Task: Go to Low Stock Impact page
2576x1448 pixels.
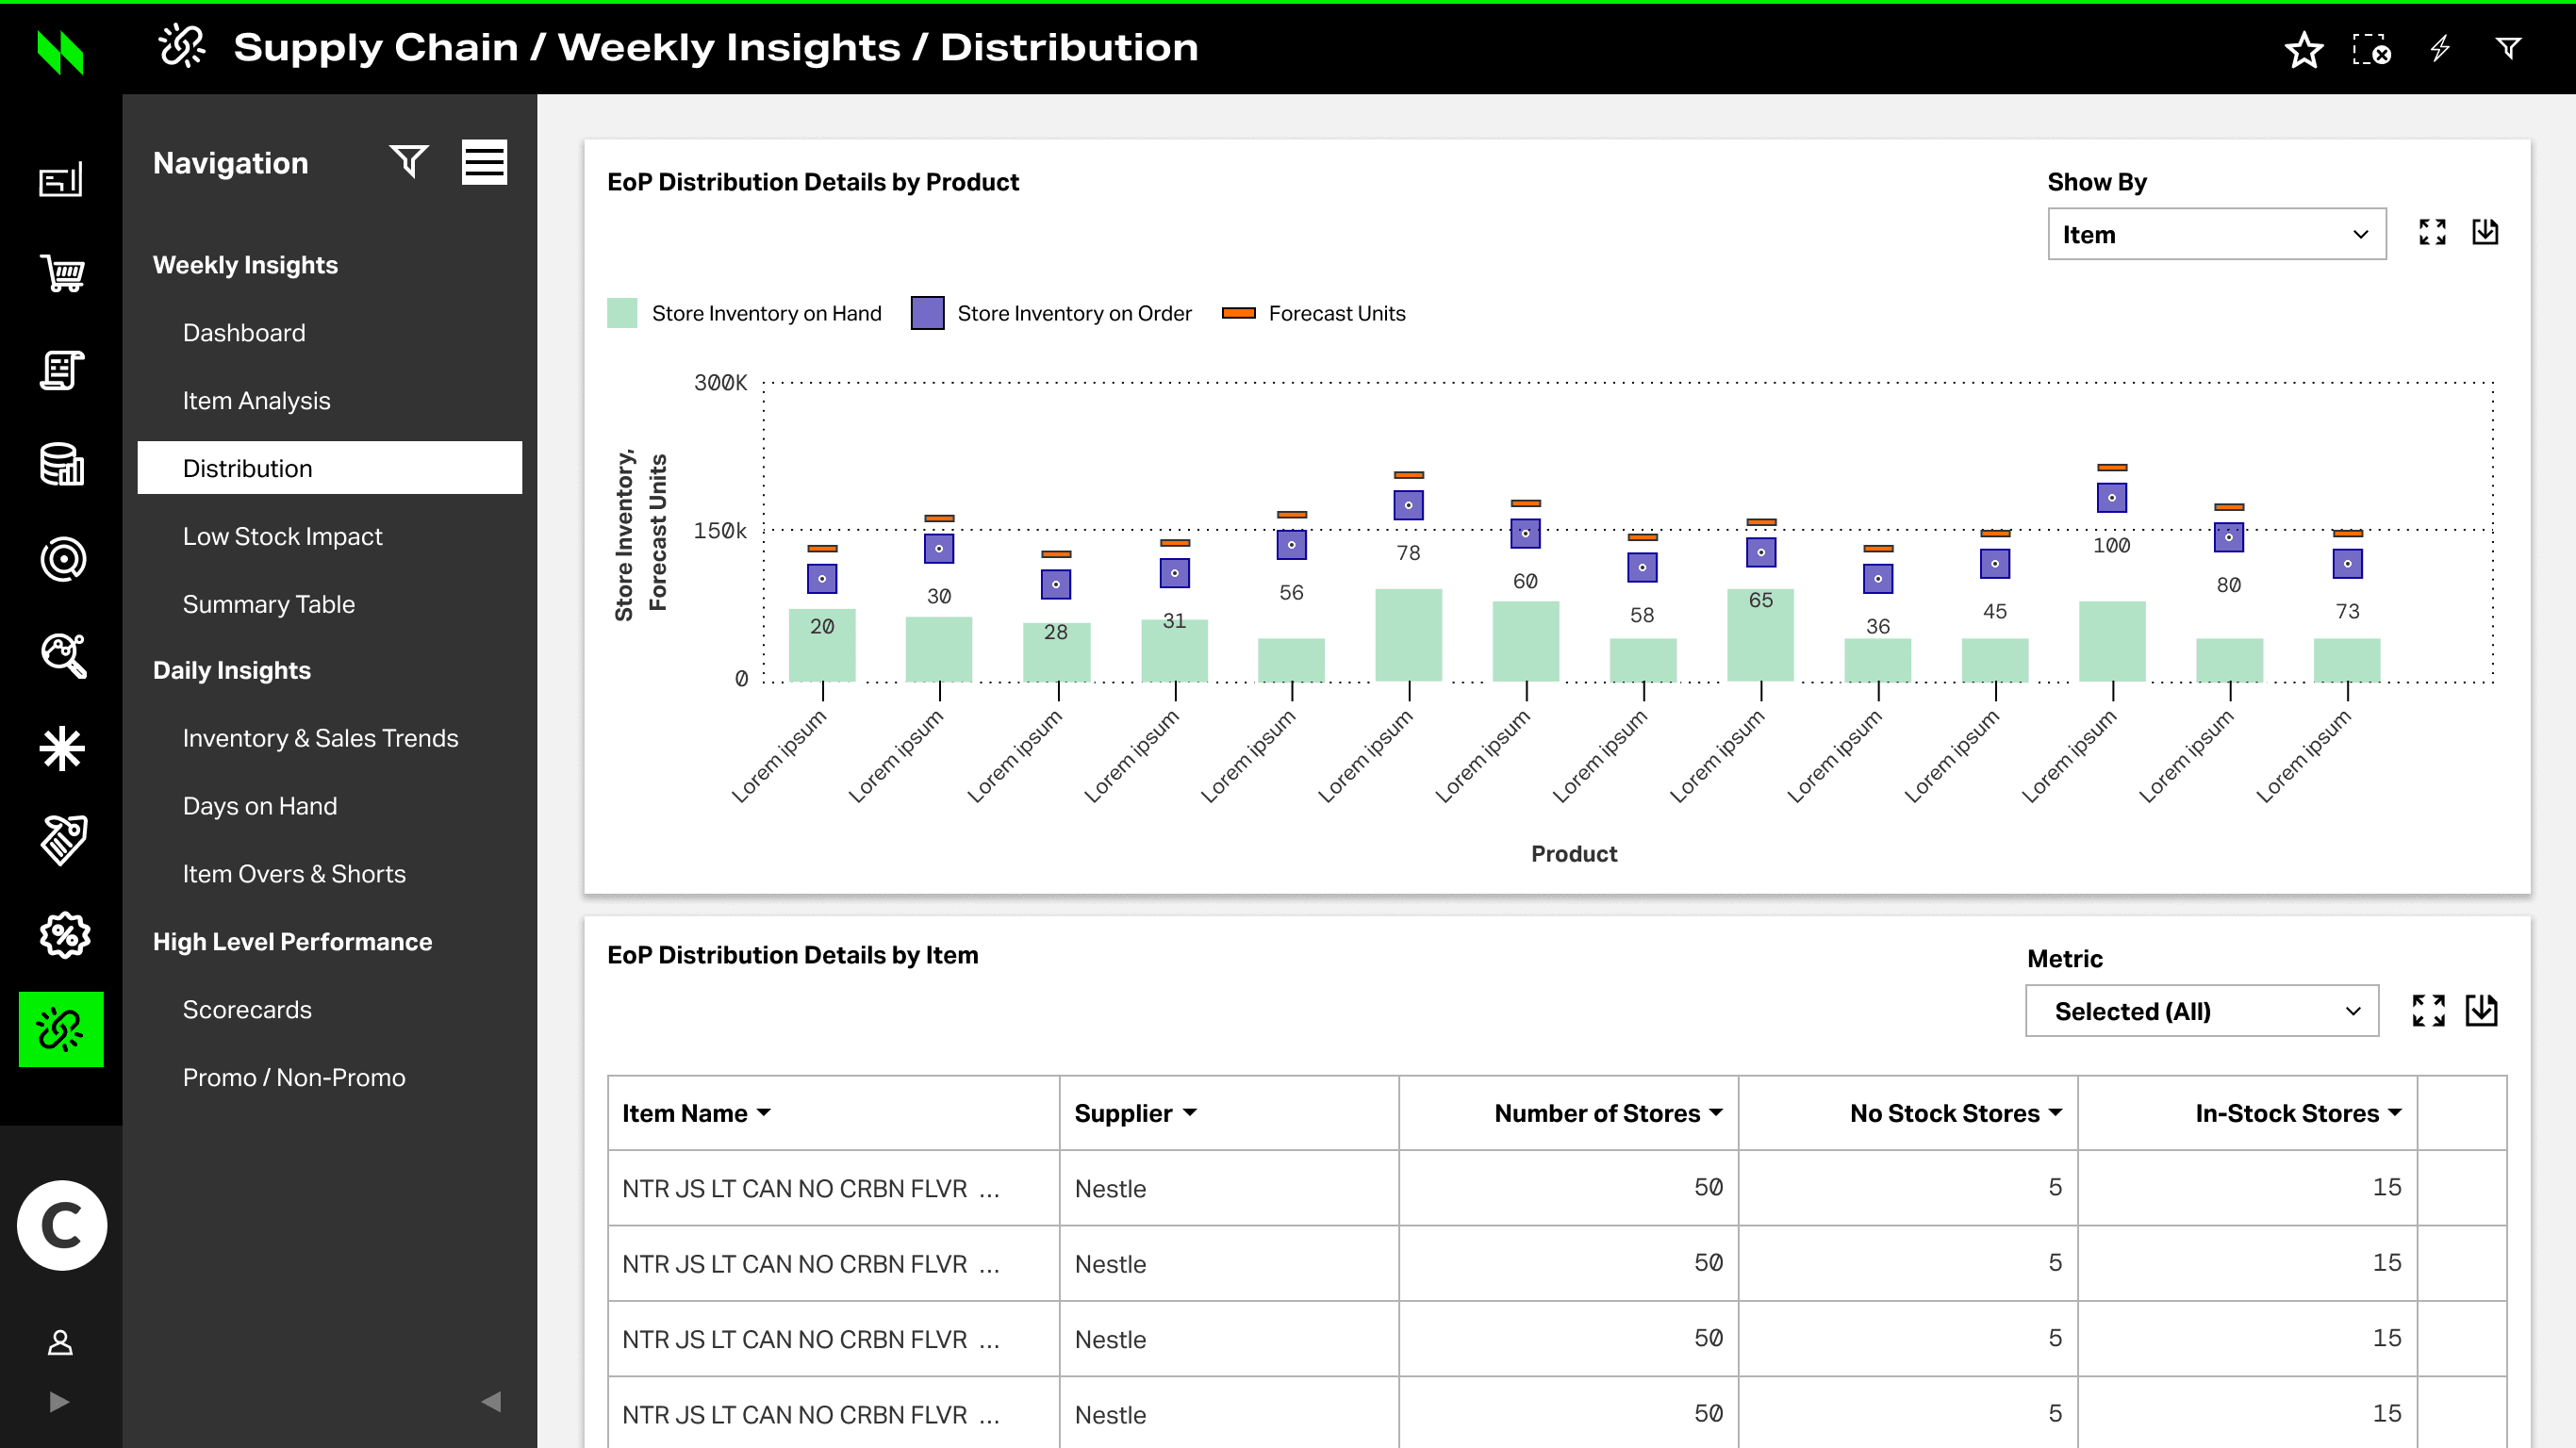Action: 282,536
